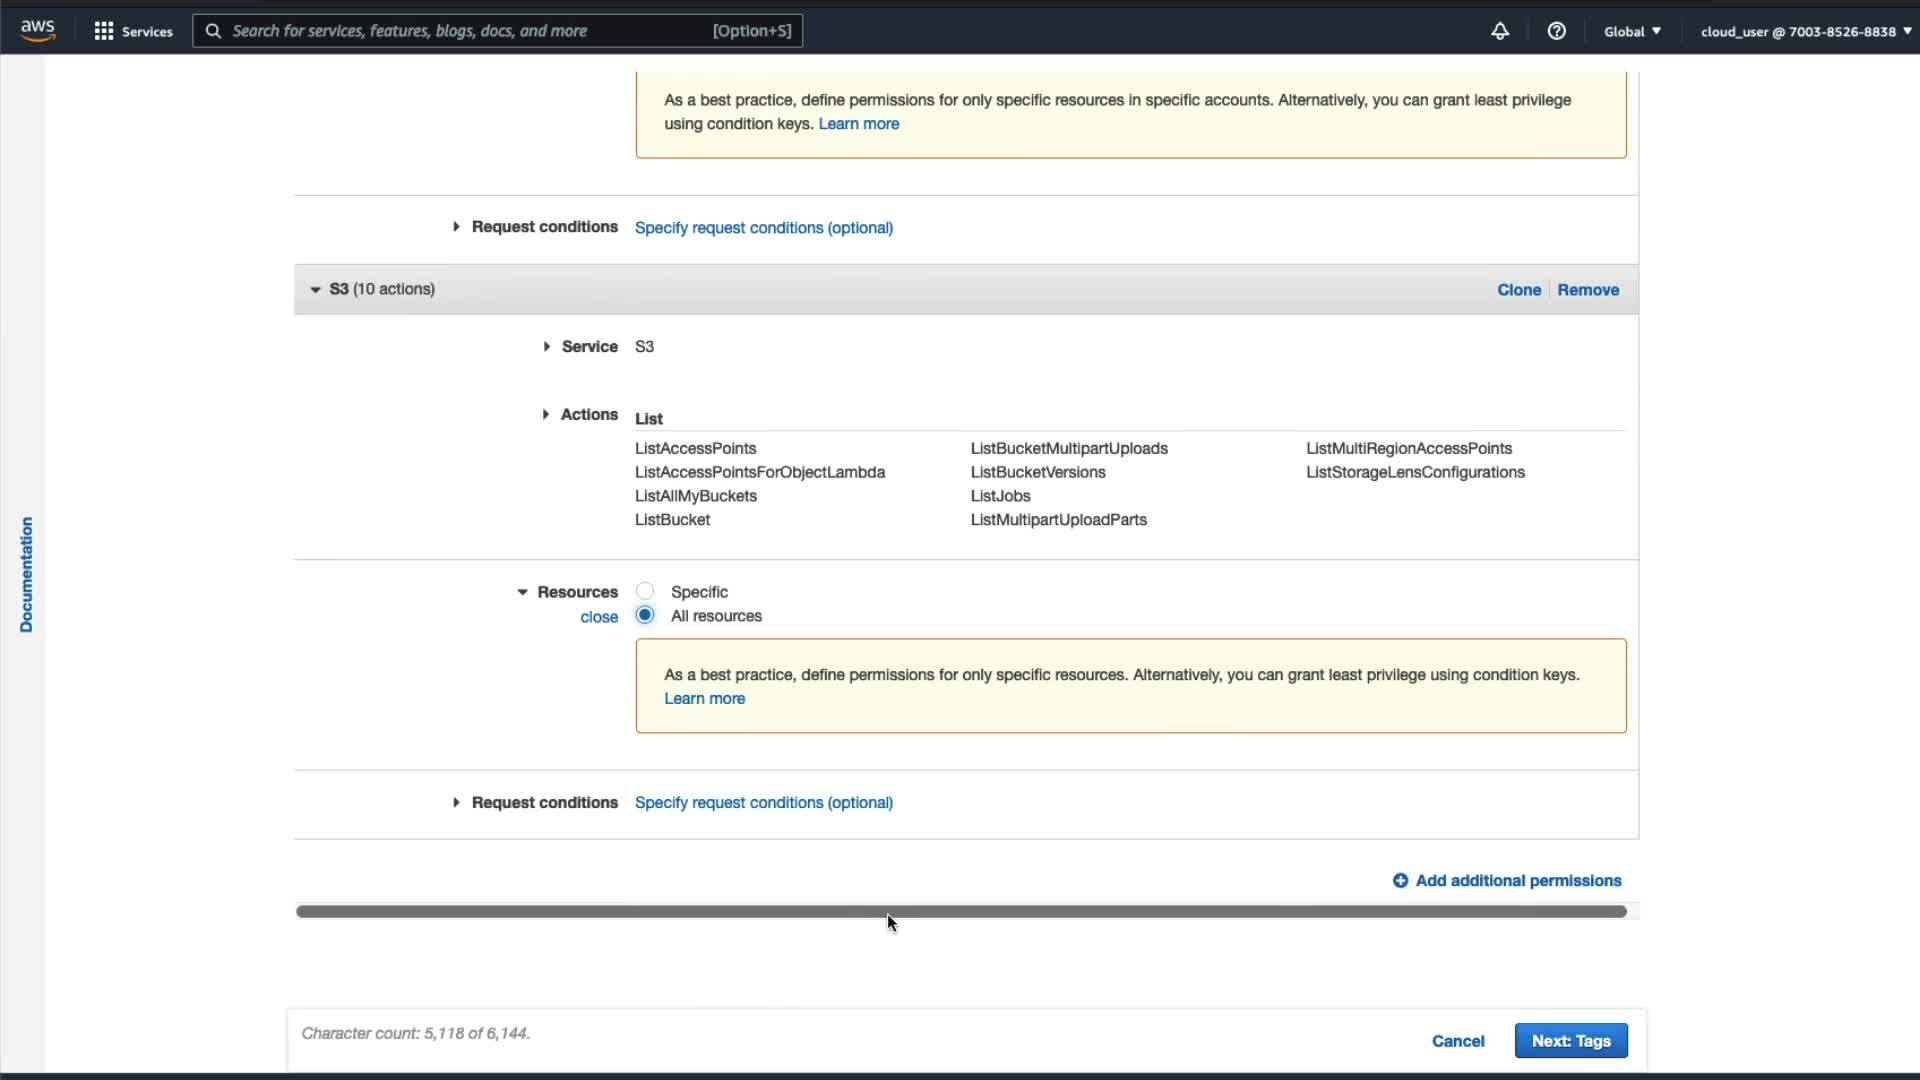Expand the Actions row arrow
The image size is (1920, 1080).
[x=545, y=414]
